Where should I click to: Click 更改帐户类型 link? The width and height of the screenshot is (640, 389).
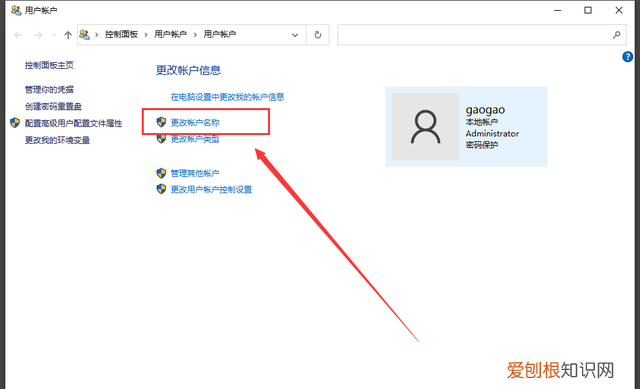pos(195,139)
